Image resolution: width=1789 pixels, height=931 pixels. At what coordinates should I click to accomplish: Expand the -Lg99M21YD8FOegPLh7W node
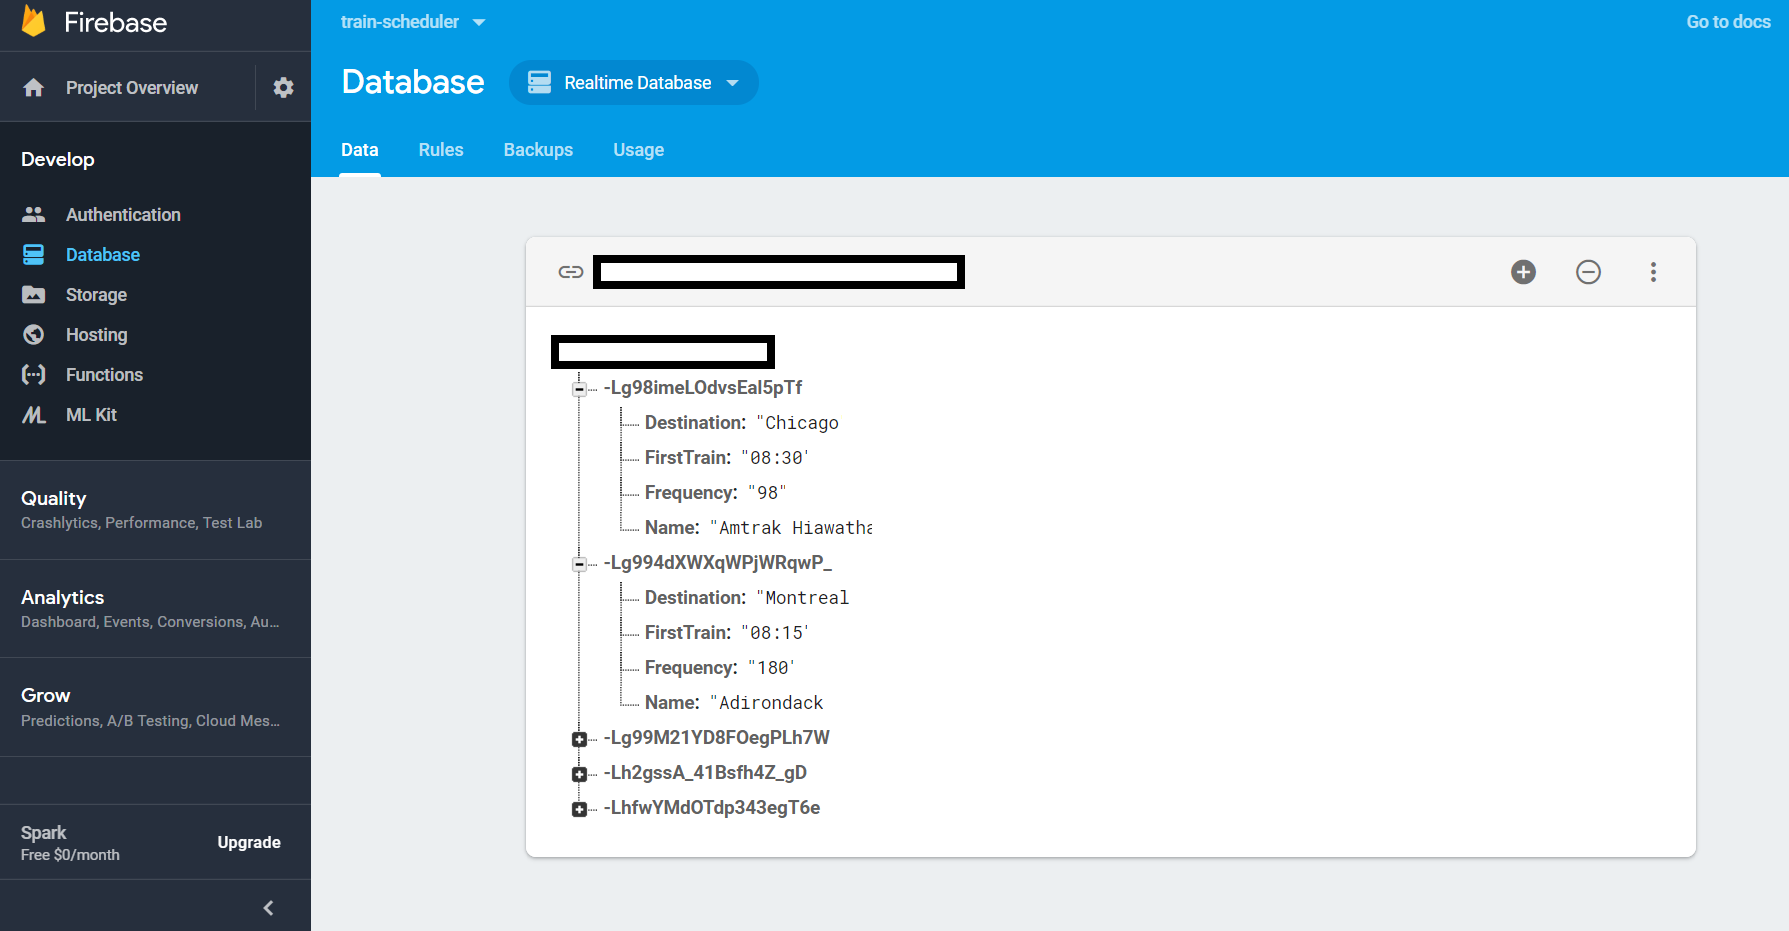580,738
